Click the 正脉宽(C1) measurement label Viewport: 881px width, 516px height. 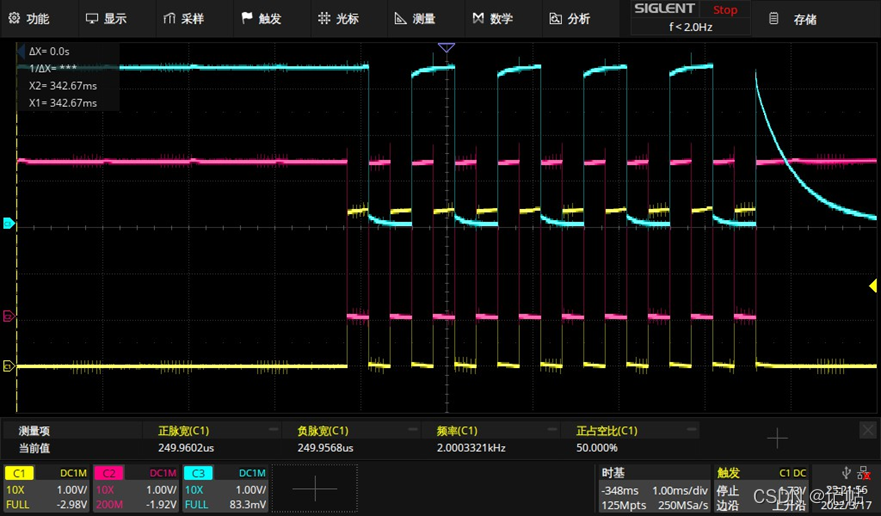pyautogui.click(x=183, y=431)
